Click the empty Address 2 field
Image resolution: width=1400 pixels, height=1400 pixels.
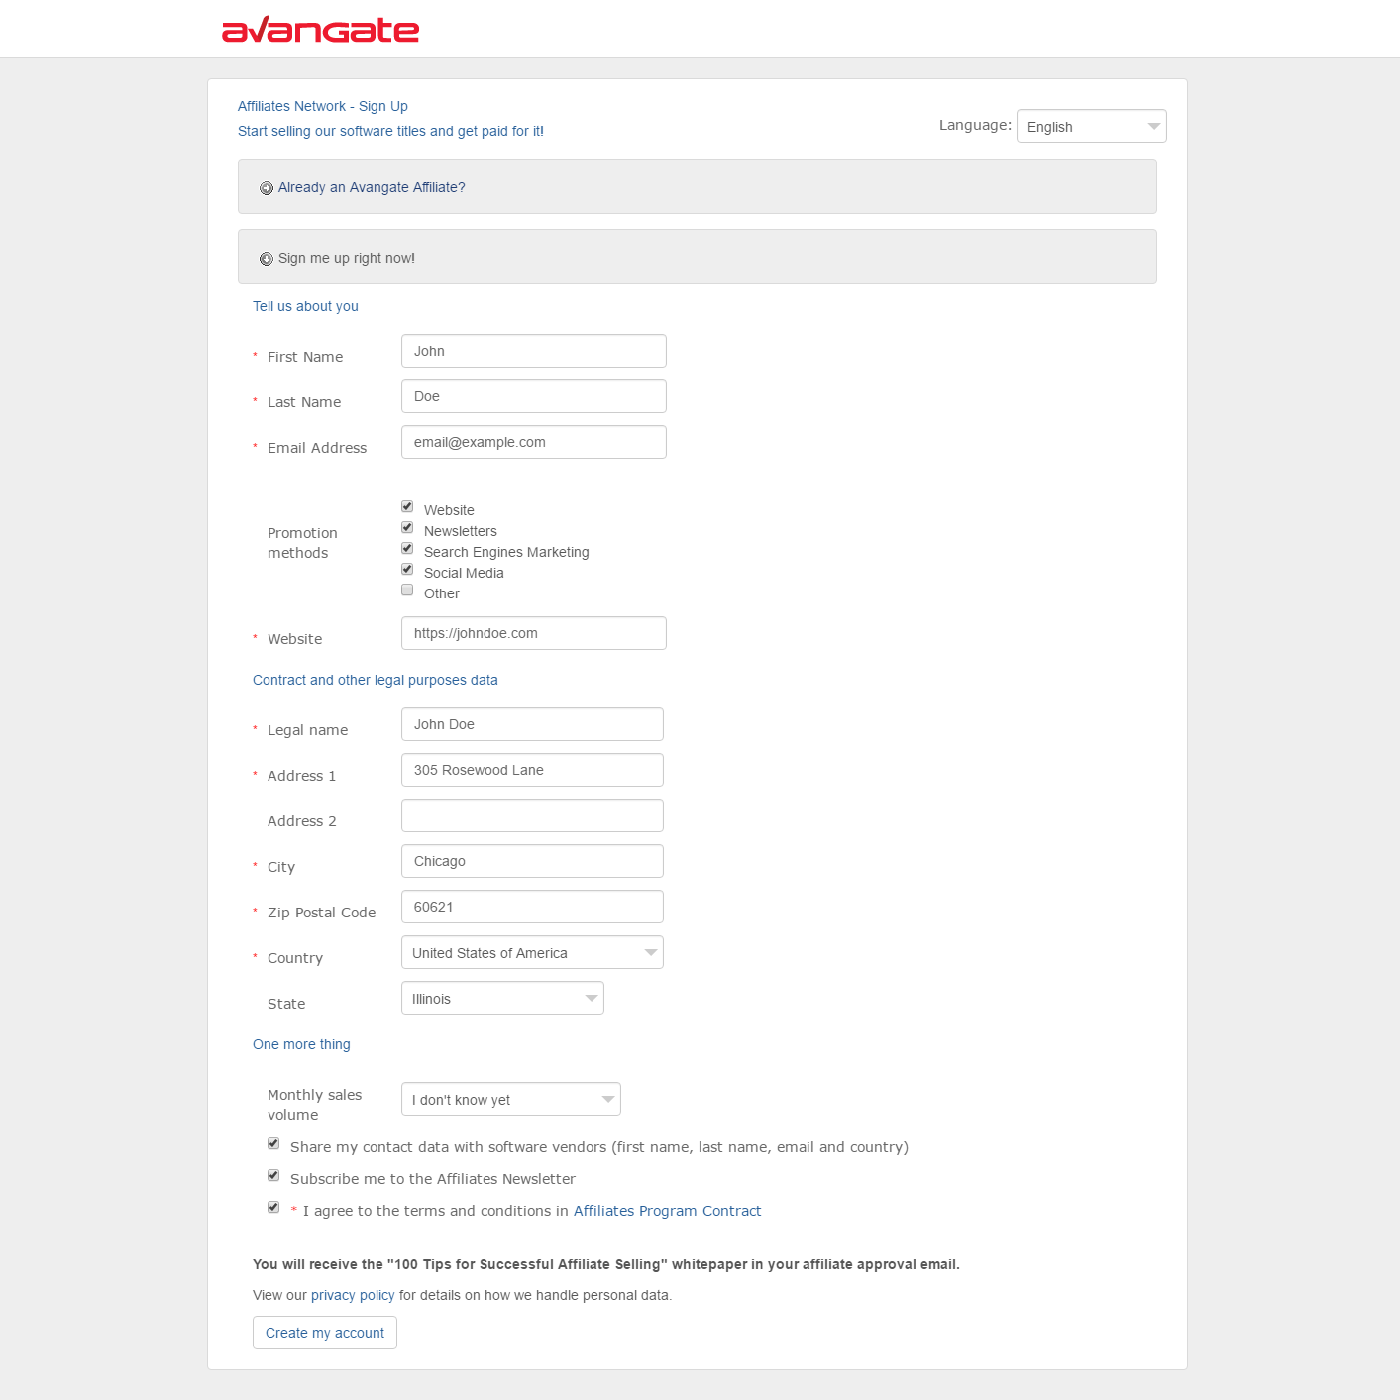pos(532,815)
